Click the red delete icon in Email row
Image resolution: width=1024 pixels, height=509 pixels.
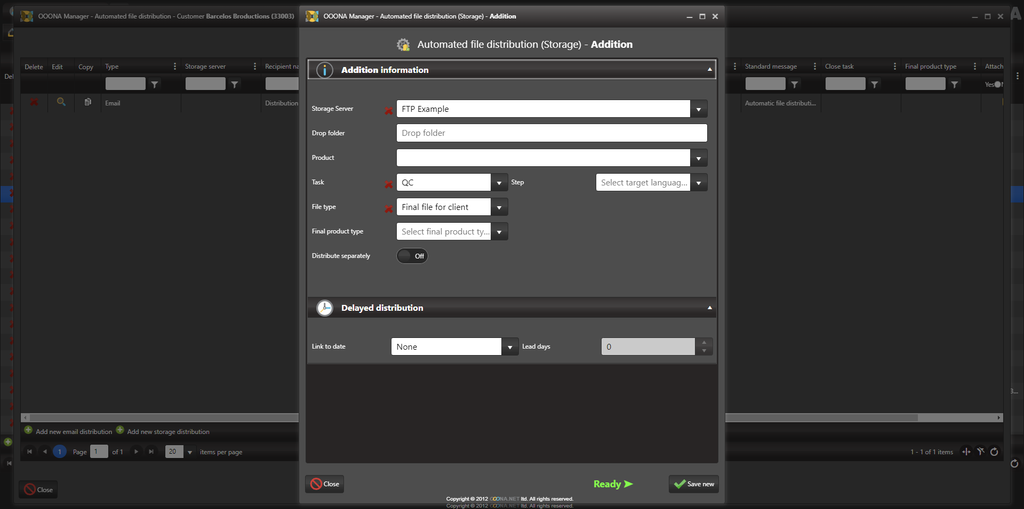(x=33, y=102)
